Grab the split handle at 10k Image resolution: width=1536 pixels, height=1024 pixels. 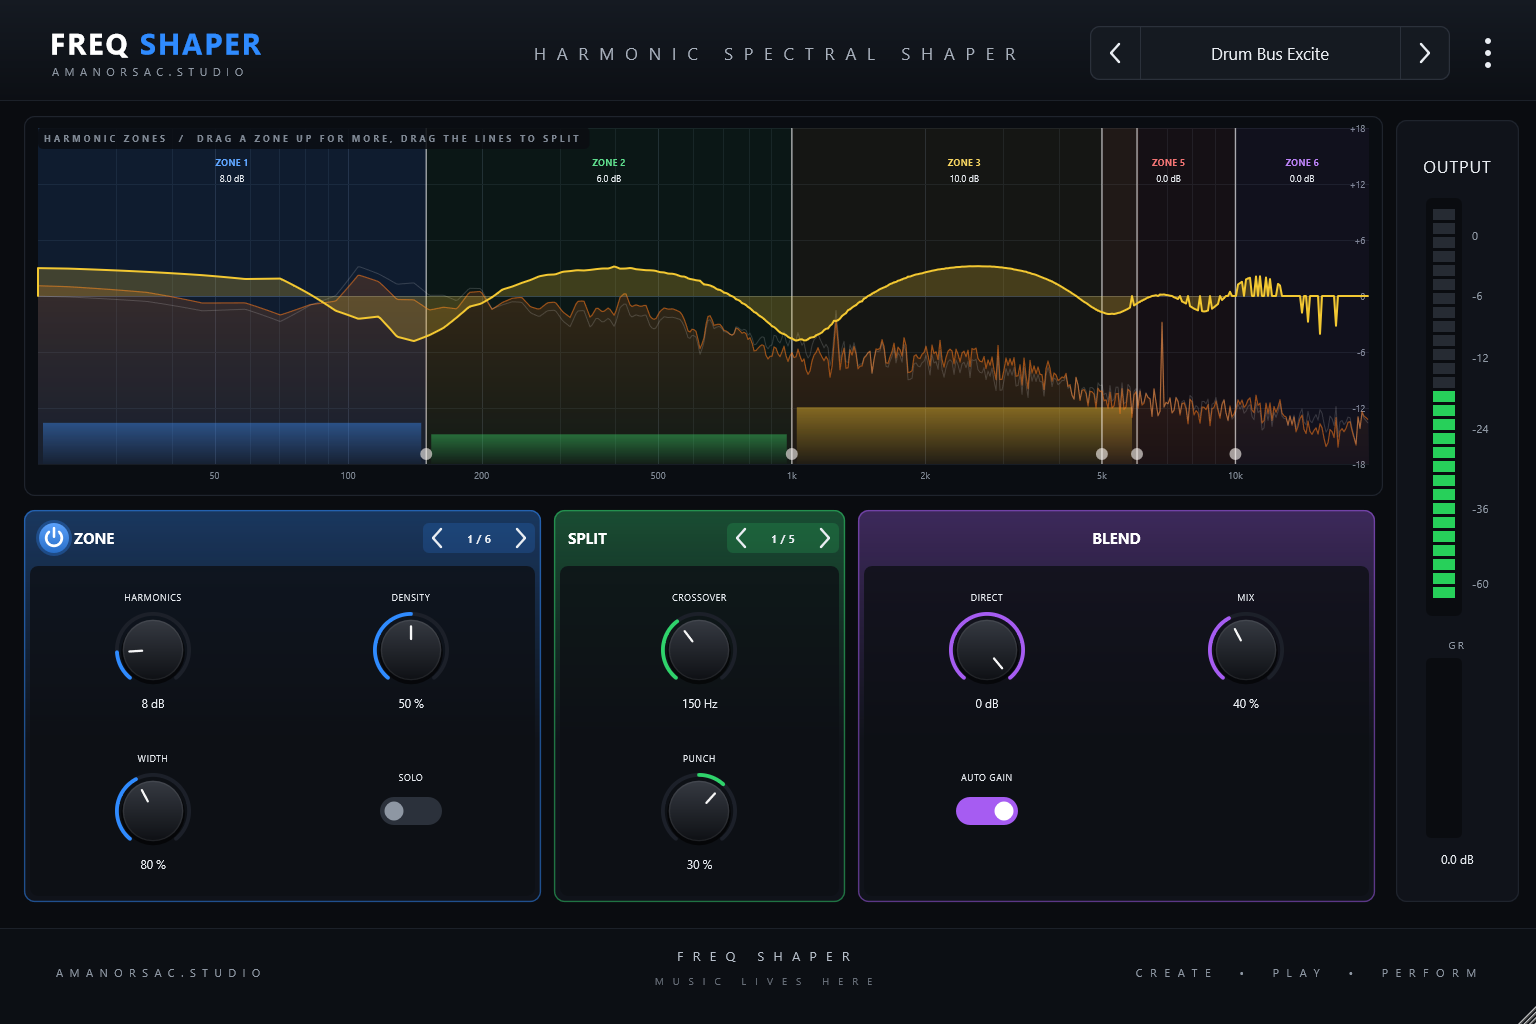point(1235,454)
